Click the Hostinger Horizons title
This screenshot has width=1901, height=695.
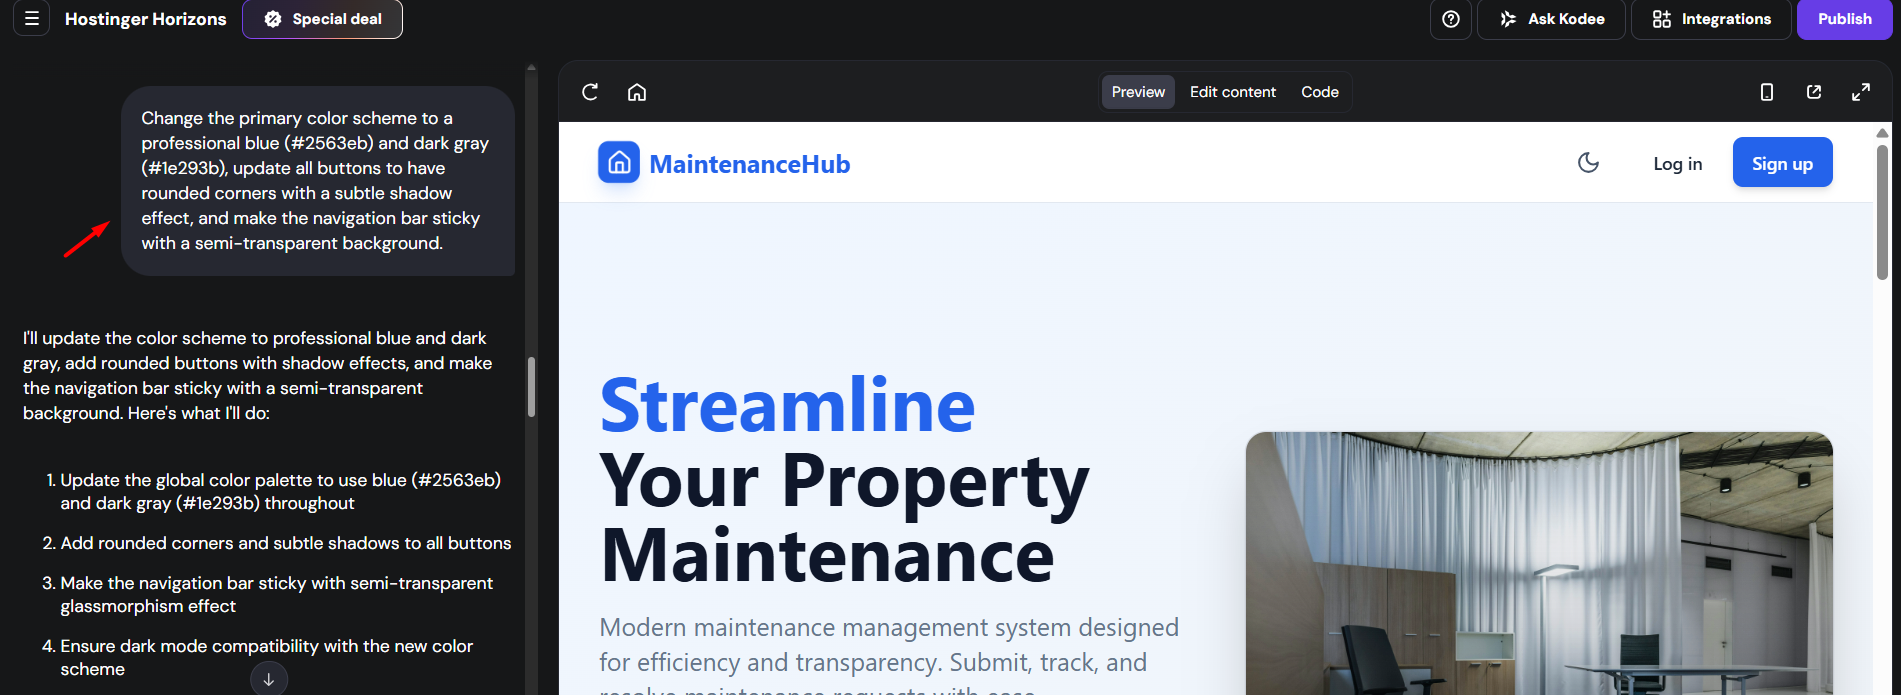(146, 19)
